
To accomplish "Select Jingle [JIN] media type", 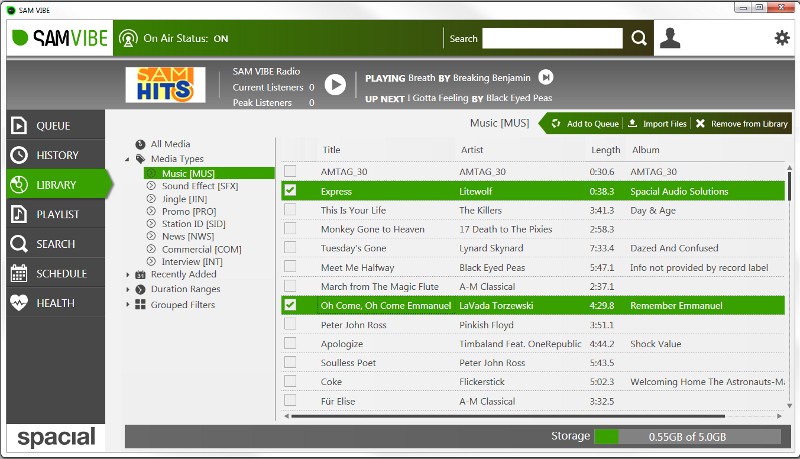I will [184, 199].
